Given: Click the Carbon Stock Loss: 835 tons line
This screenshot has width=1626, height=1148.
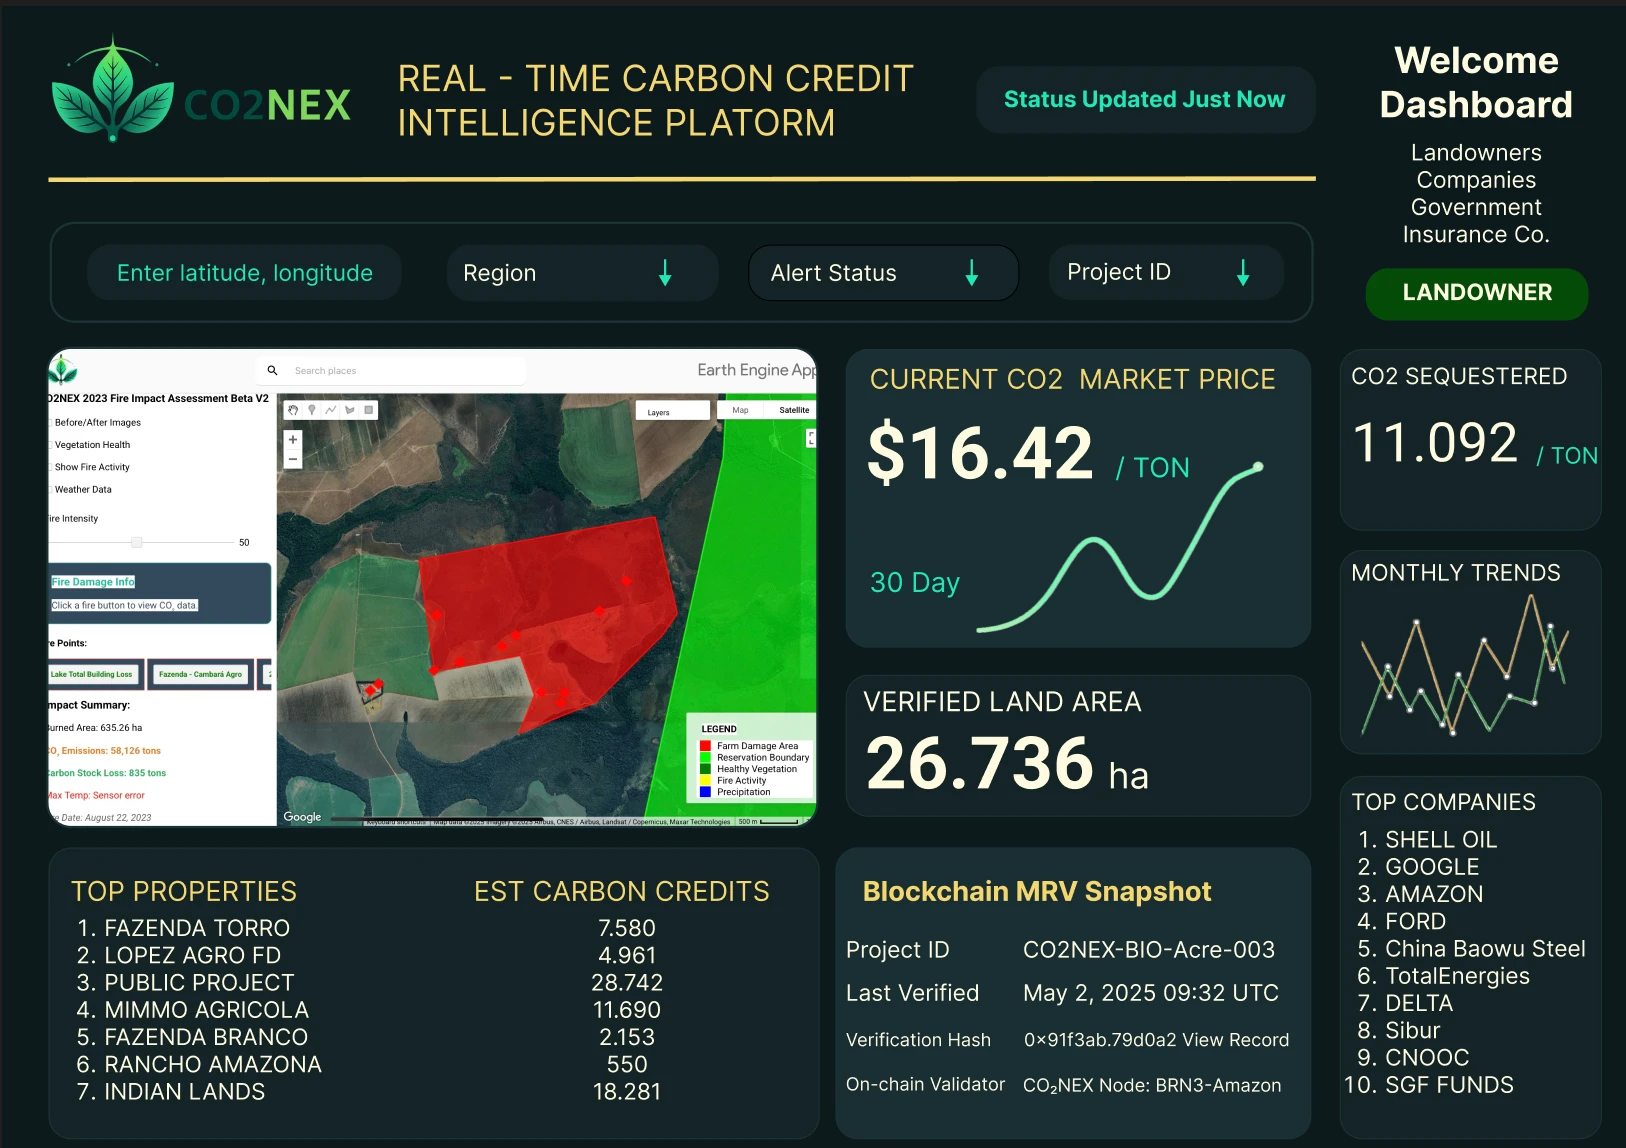Looking at the screenshot, I should [x=108, y=773].
